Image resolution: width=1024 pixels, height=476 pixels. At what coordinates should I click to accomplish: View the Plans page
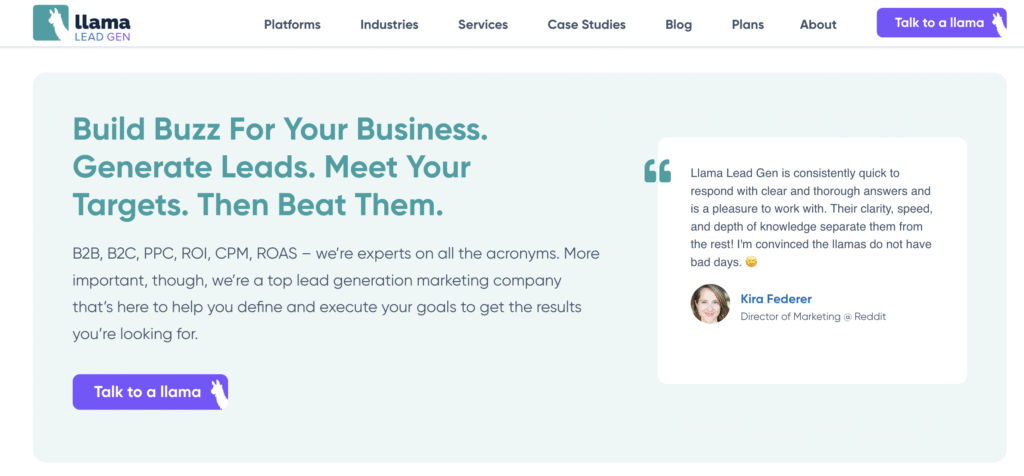748,25
